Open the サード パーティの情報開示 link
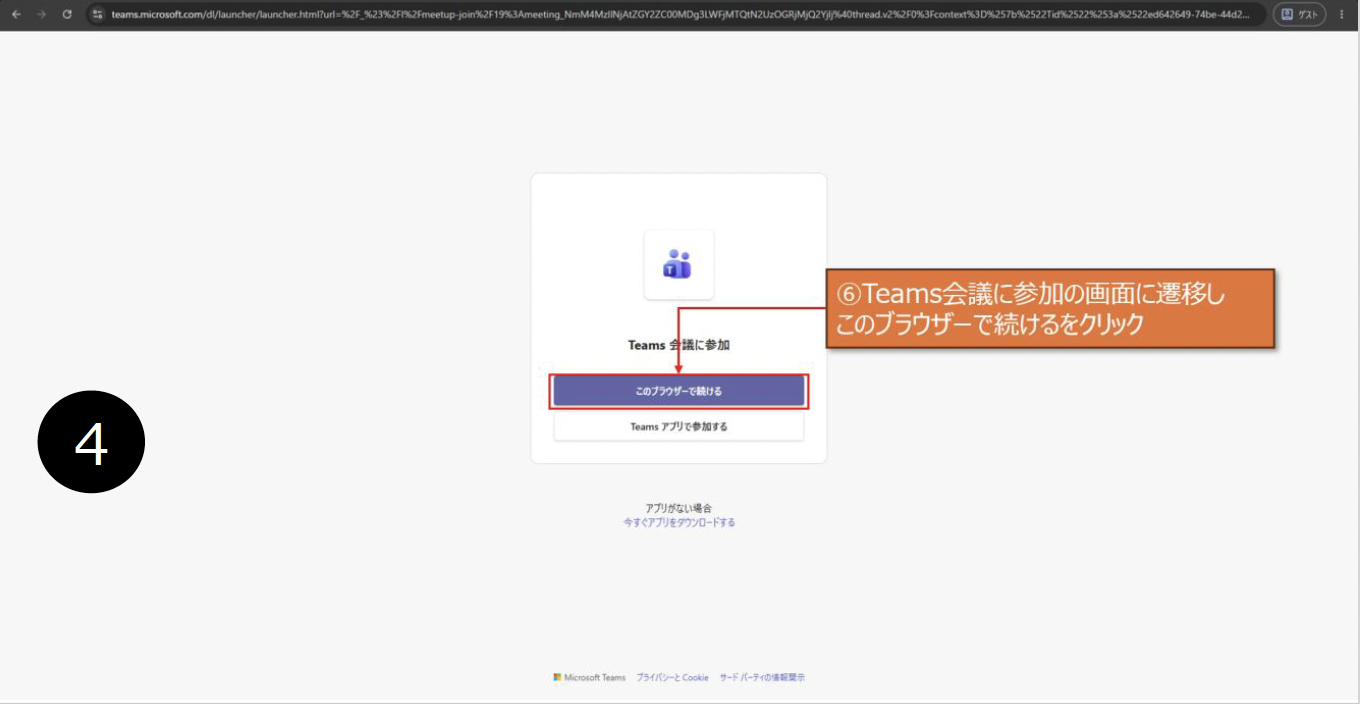This screenshot has height=704, width=1362. click(762, 677)
